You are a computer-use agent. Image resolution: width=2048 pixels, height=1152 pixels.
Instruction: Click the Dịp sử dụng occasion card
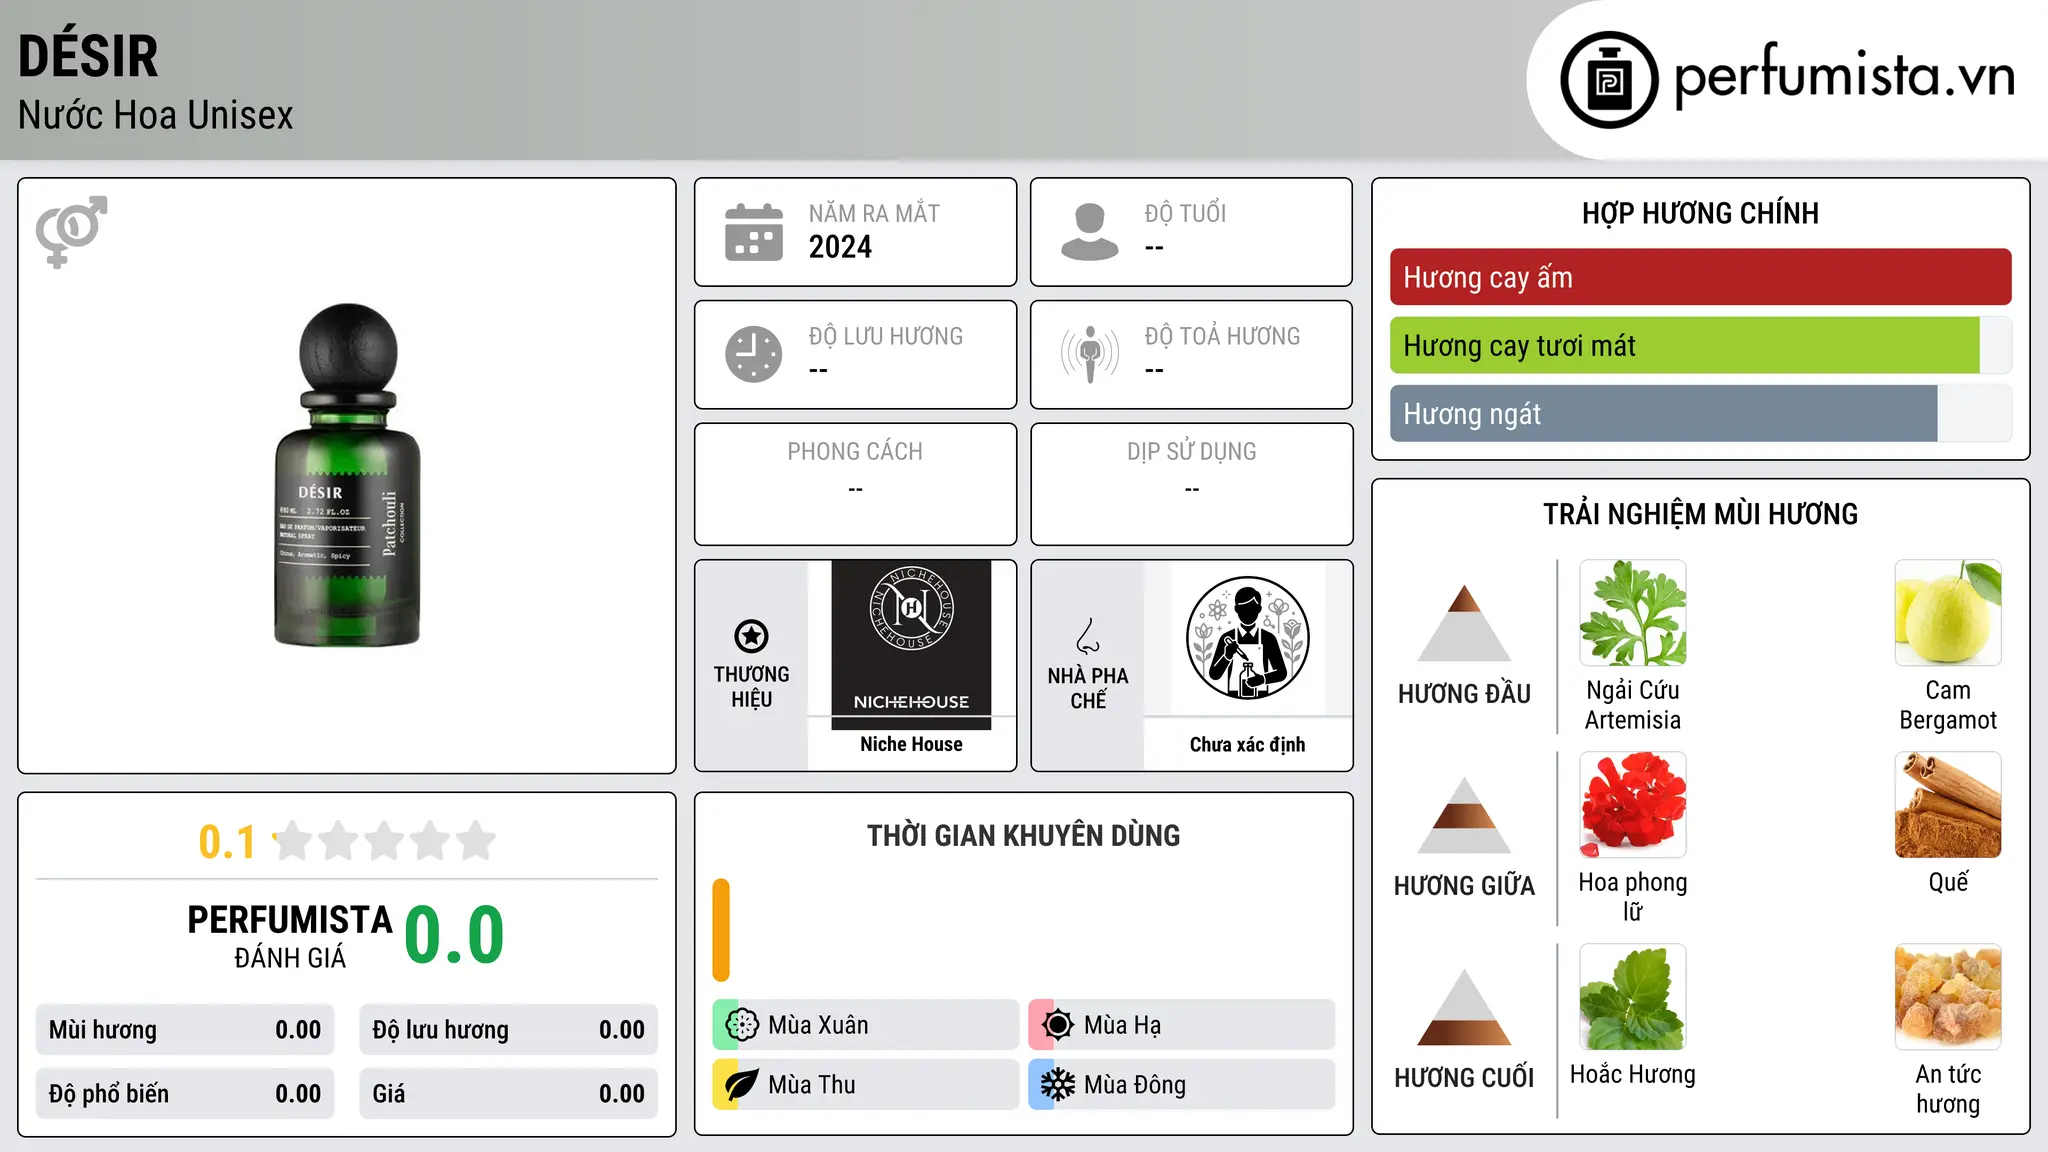point(1191,484)
